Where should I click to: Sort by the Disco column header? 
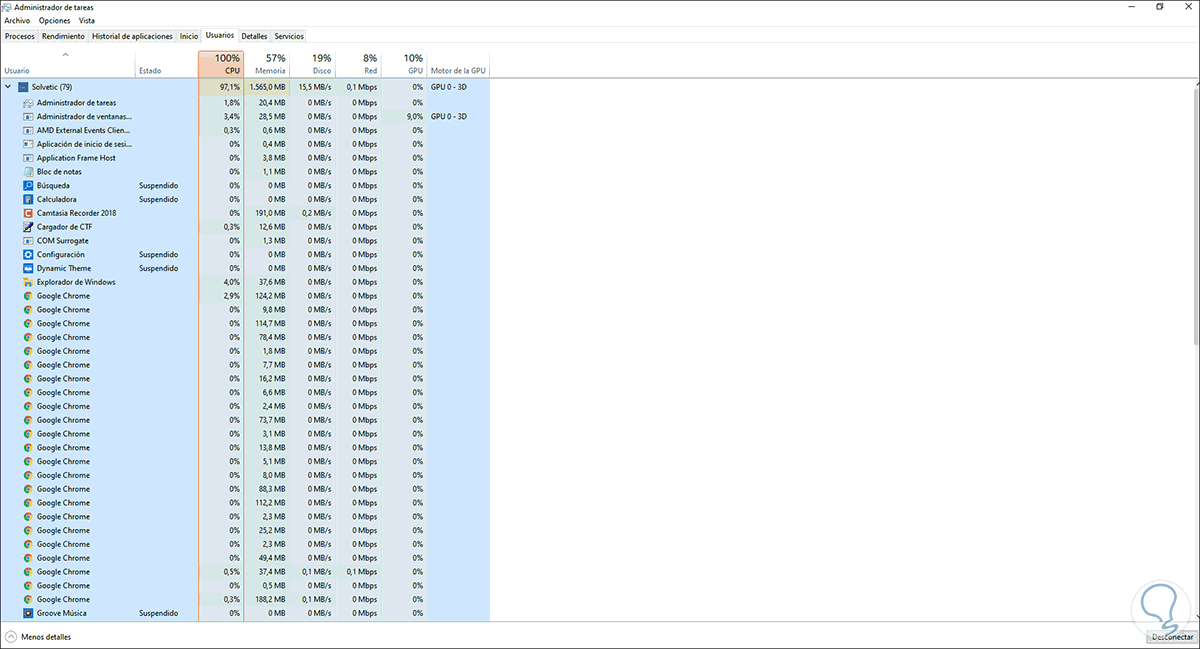pyautogui.click(x=312, y=64)
